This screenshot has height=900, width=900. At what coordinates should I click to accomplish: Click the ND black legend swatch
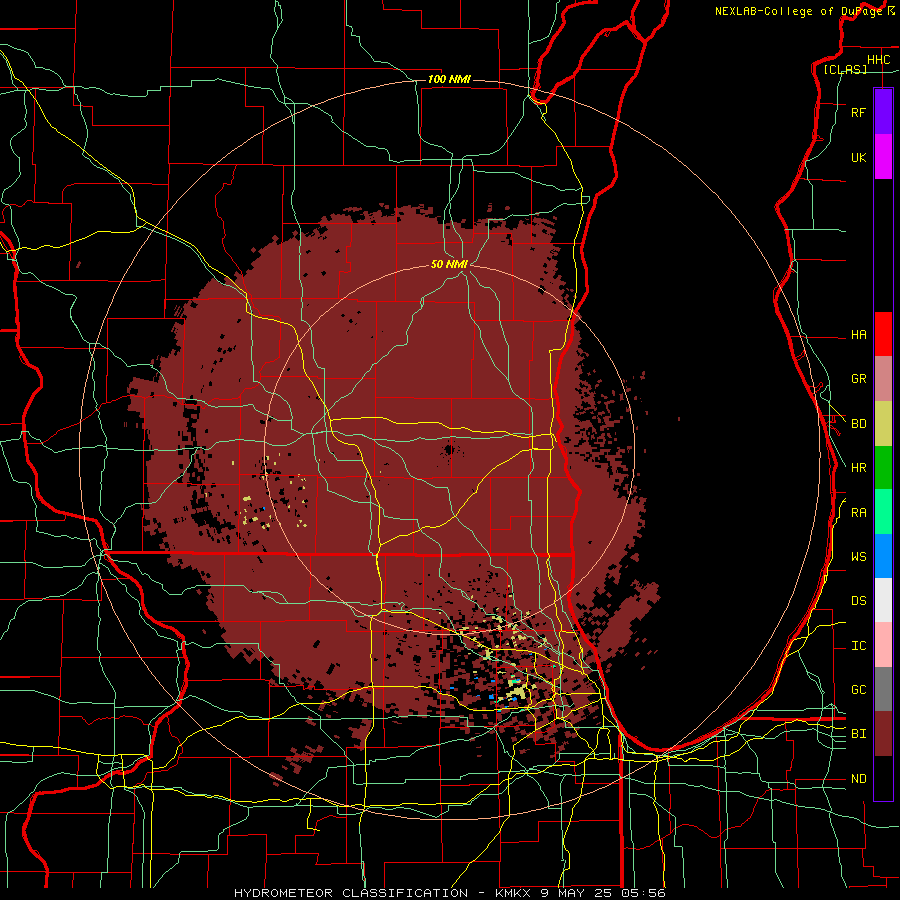point(883,778)
